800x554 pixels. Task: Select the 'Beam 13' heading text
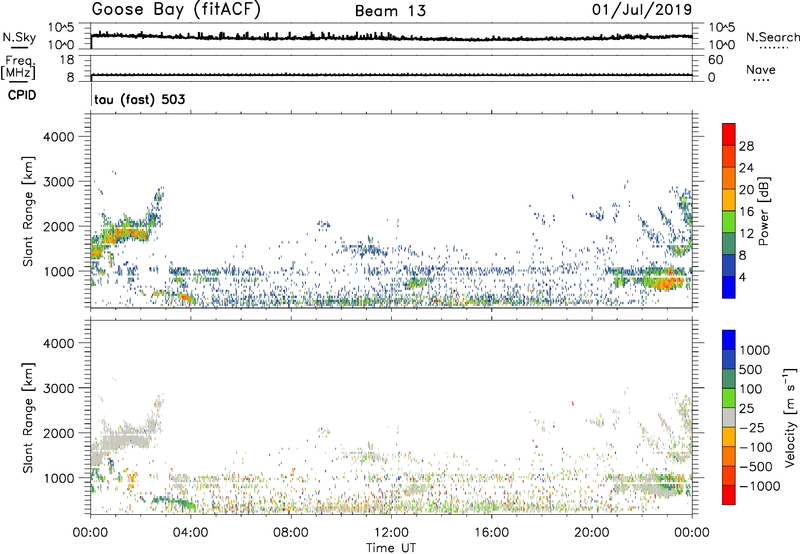pyautogui.click(x=390, y=11)
